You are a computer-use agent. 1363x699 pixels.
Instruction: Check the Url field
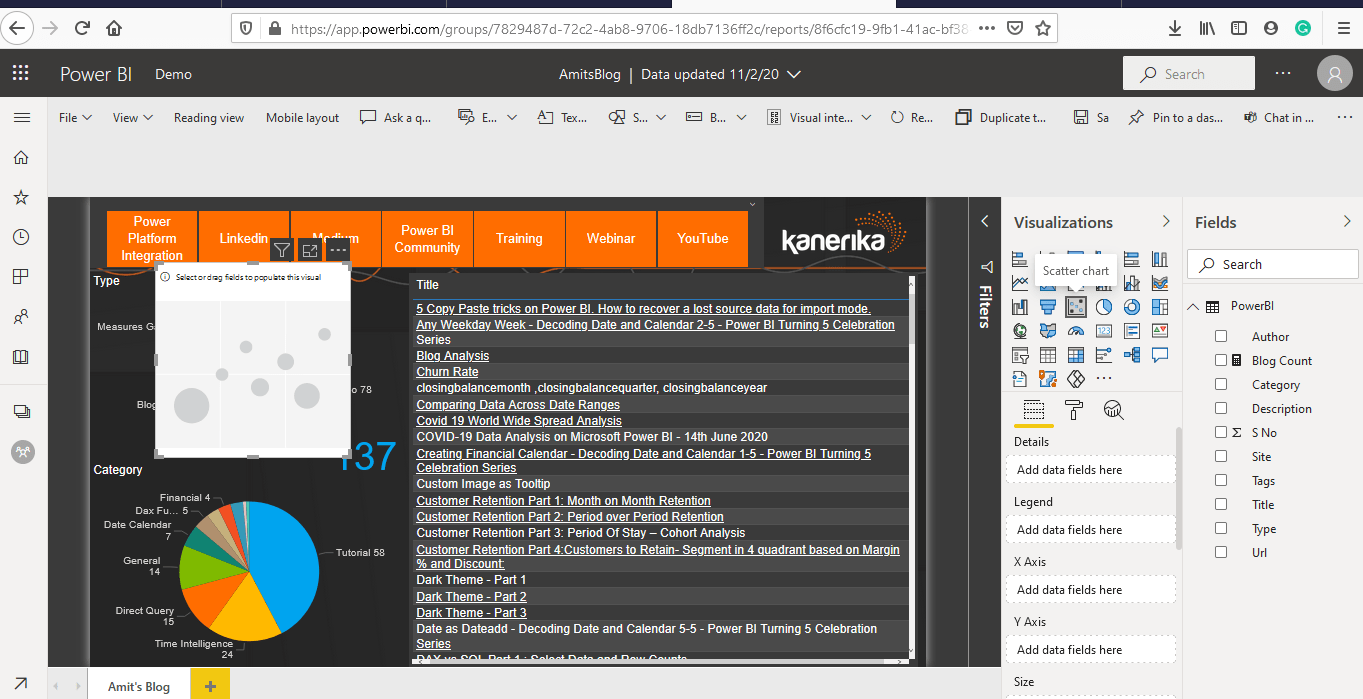pos(1221,553)
